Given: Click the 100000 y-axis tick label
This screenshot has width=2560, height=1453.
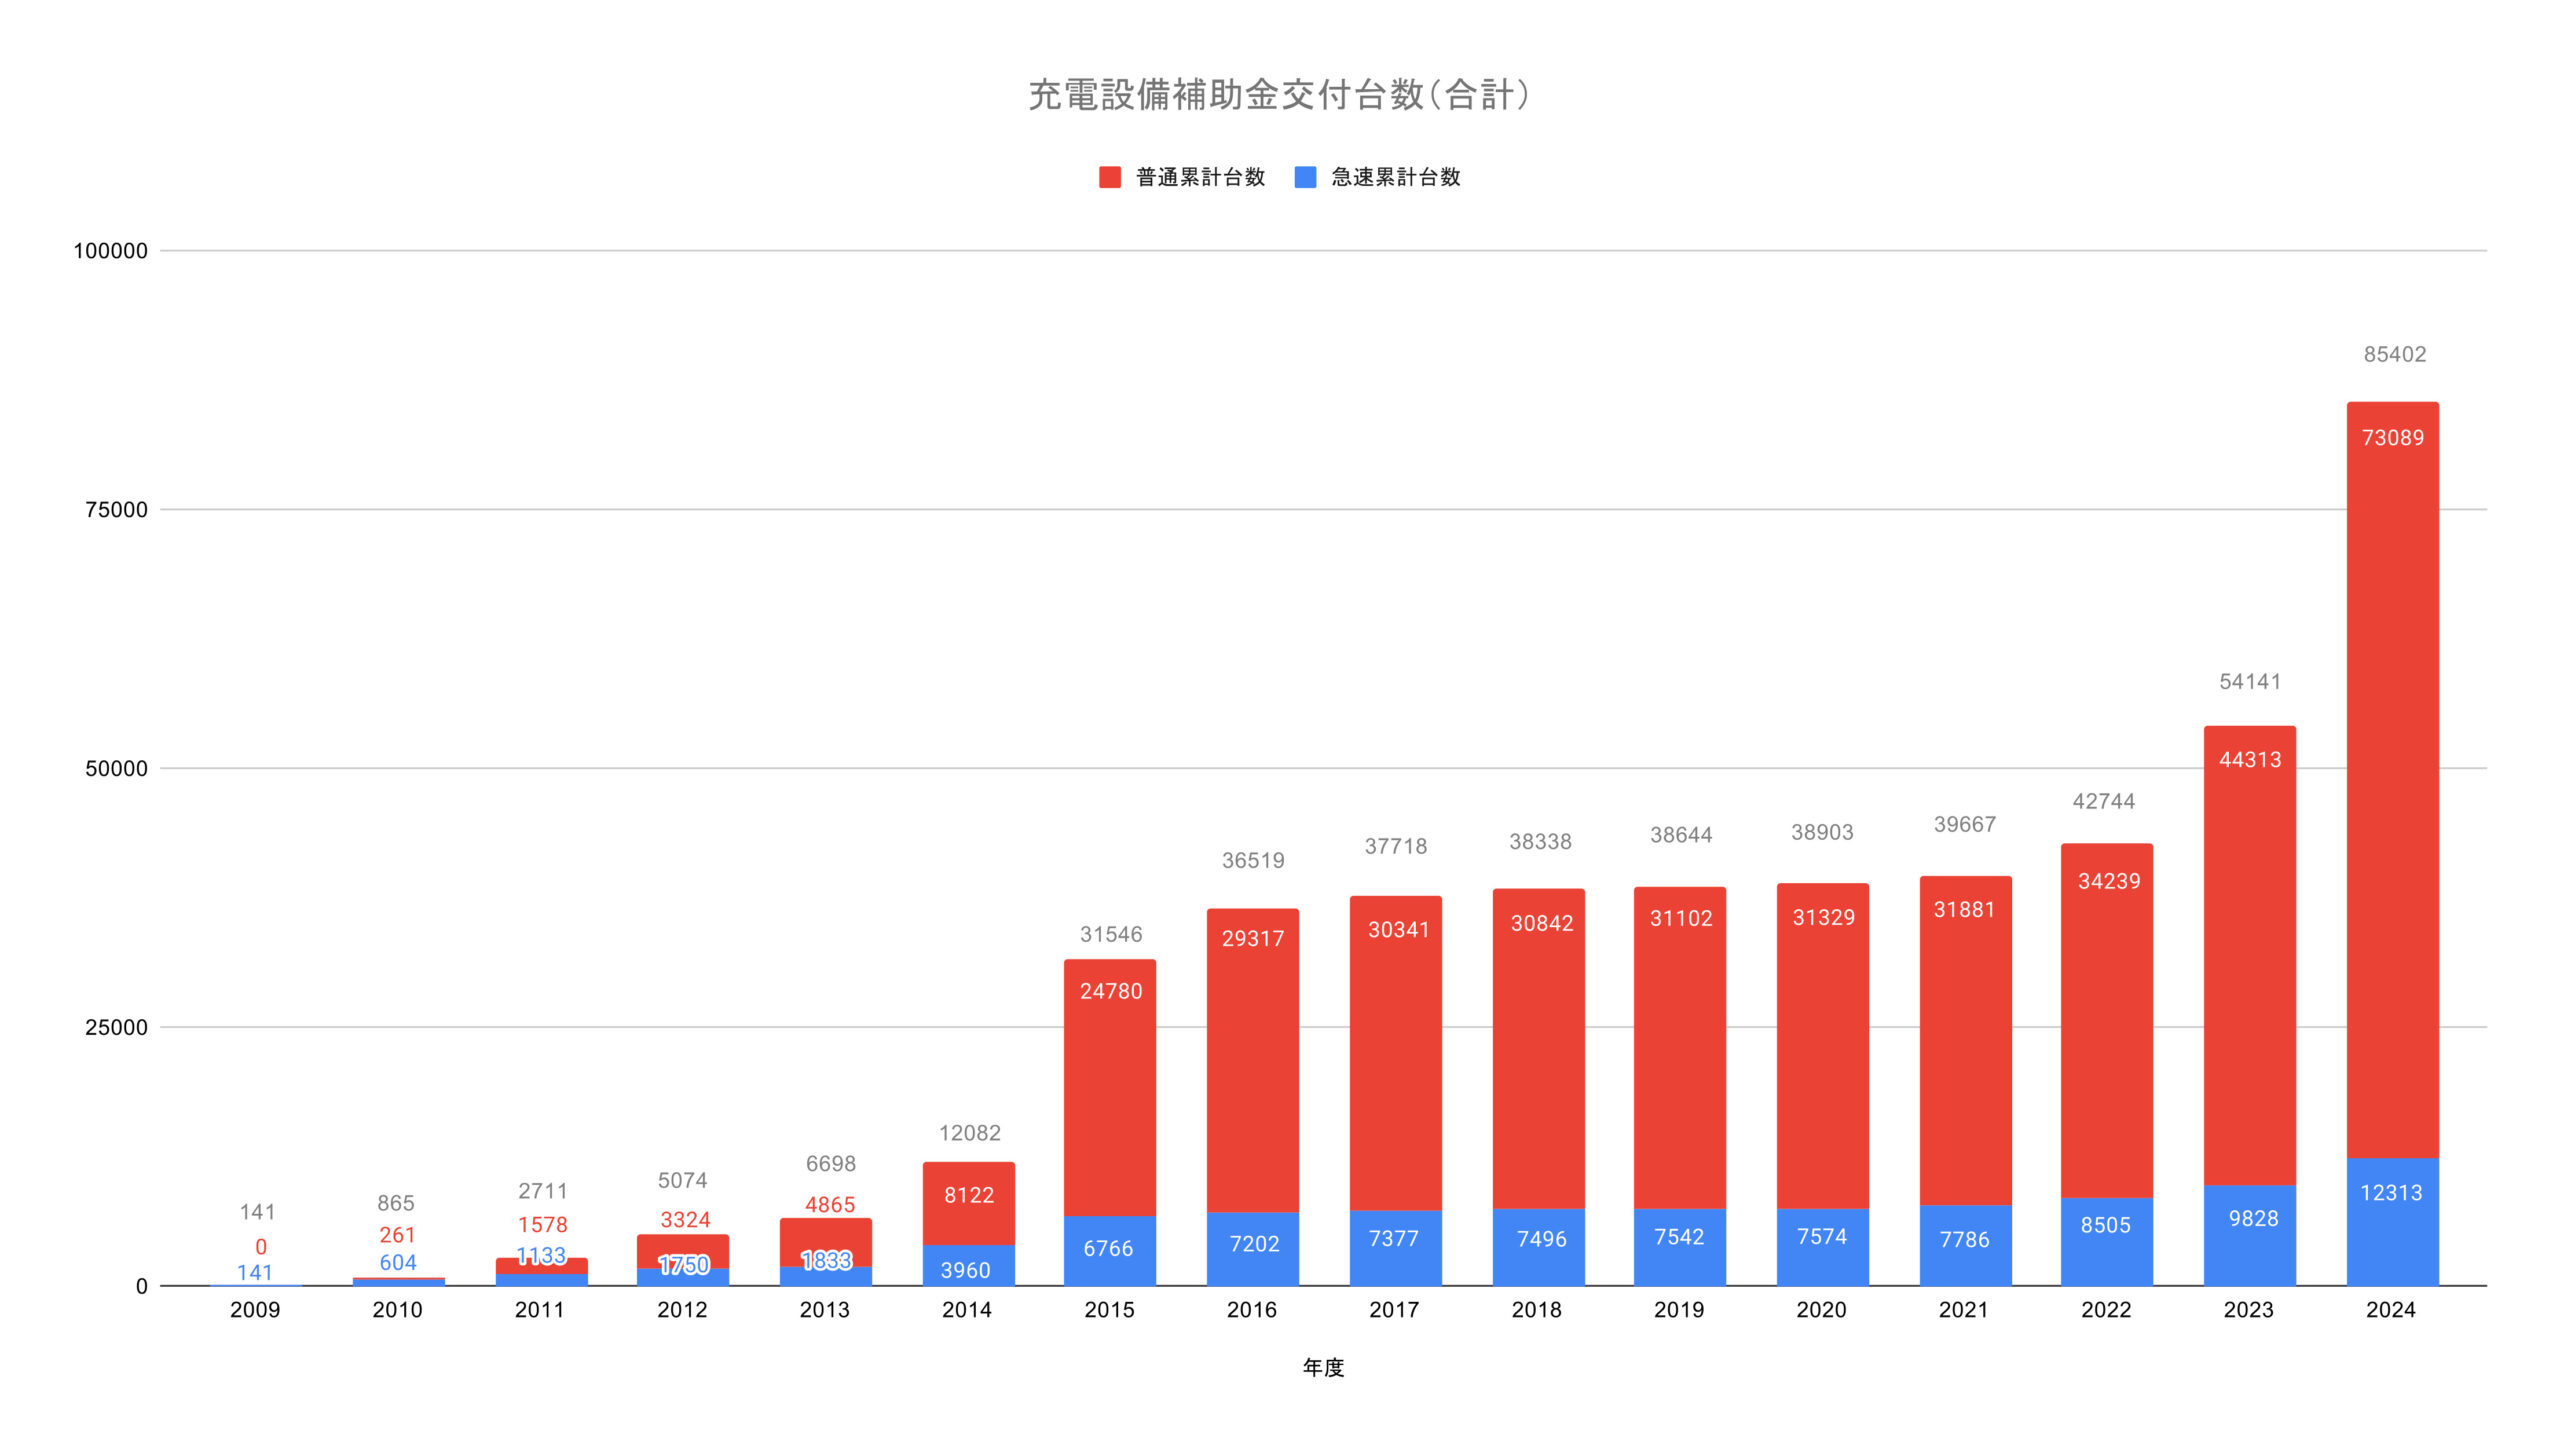Looking at the screenshot, I should pyautogui.click(x=110, y=251).
